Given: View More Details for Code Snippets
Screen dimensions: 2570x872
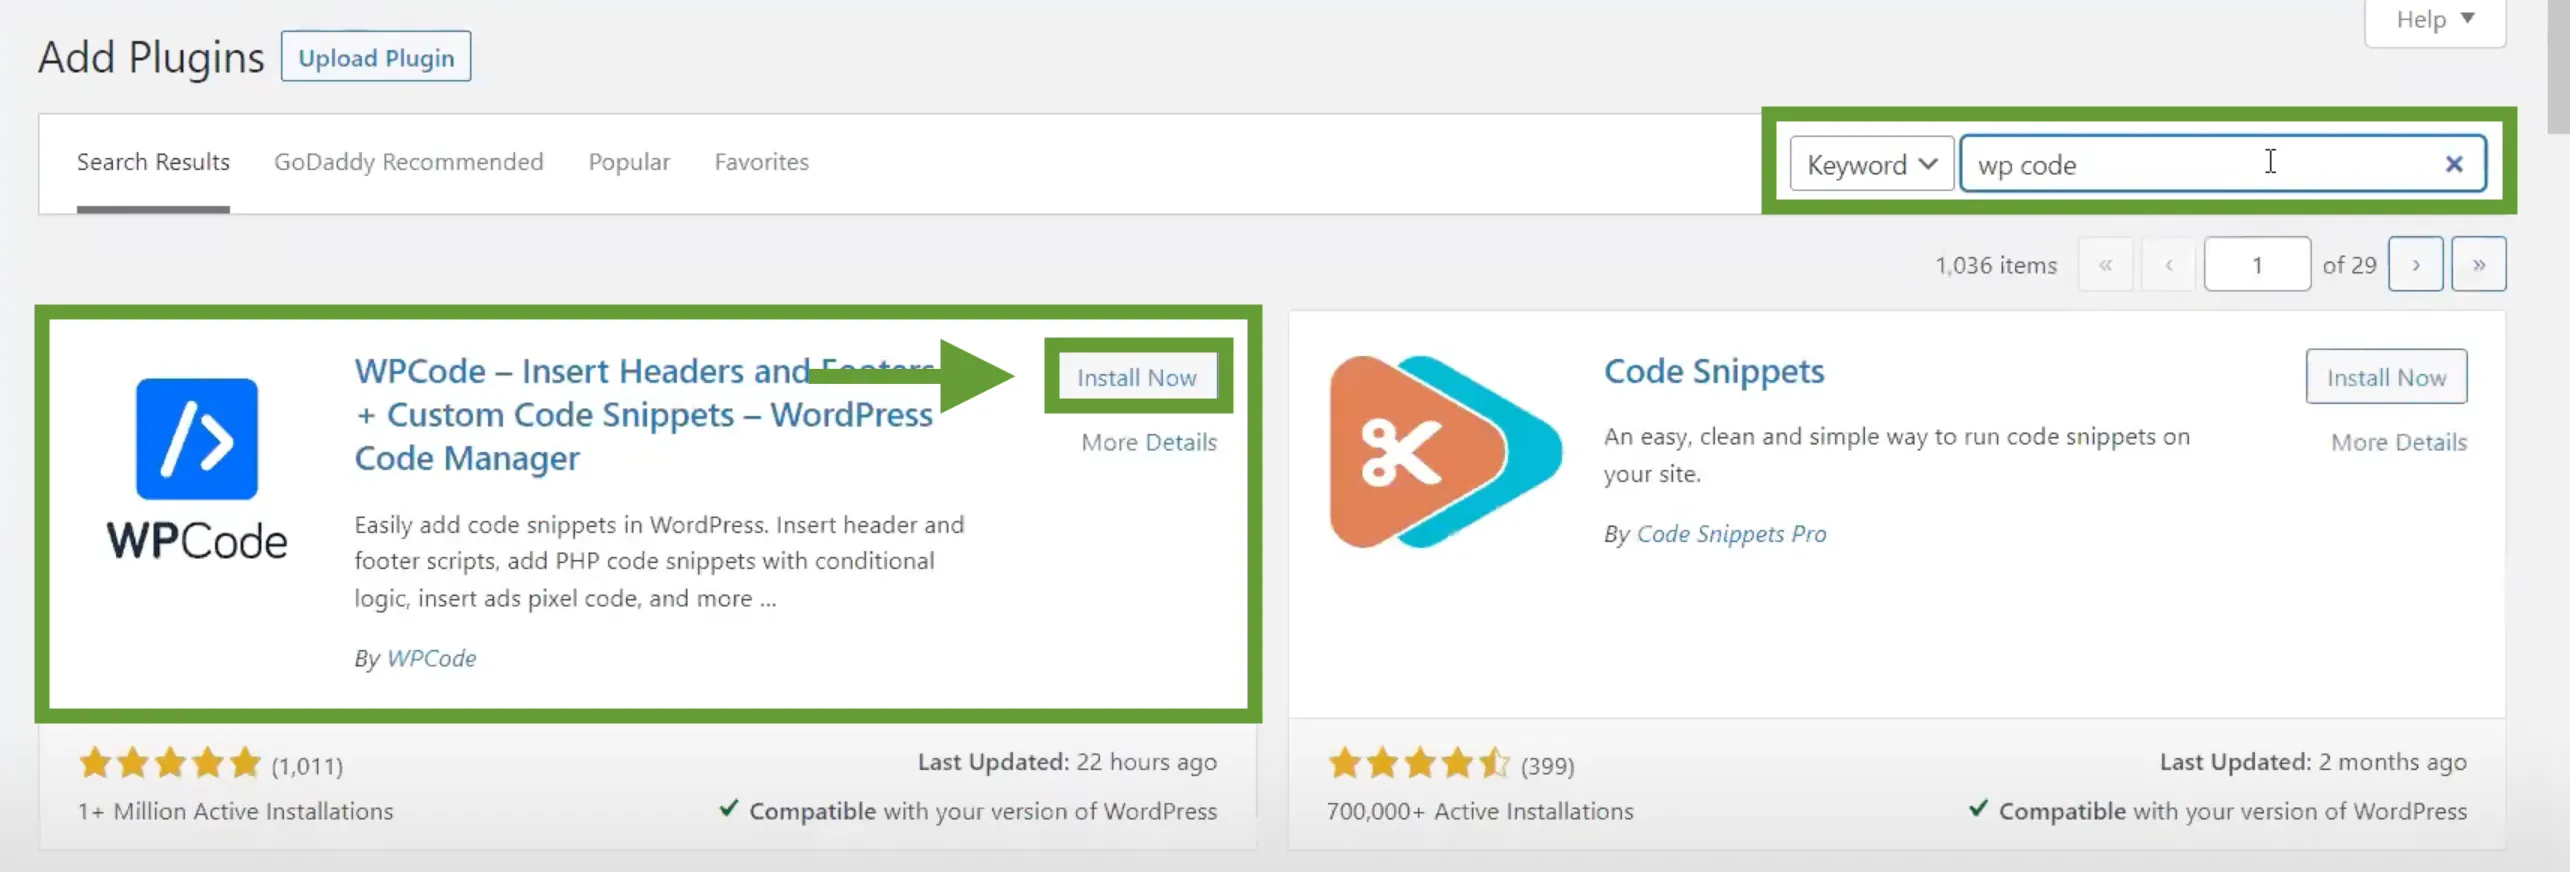Looking at the screenshot, I should click(x=2399, y=442).
